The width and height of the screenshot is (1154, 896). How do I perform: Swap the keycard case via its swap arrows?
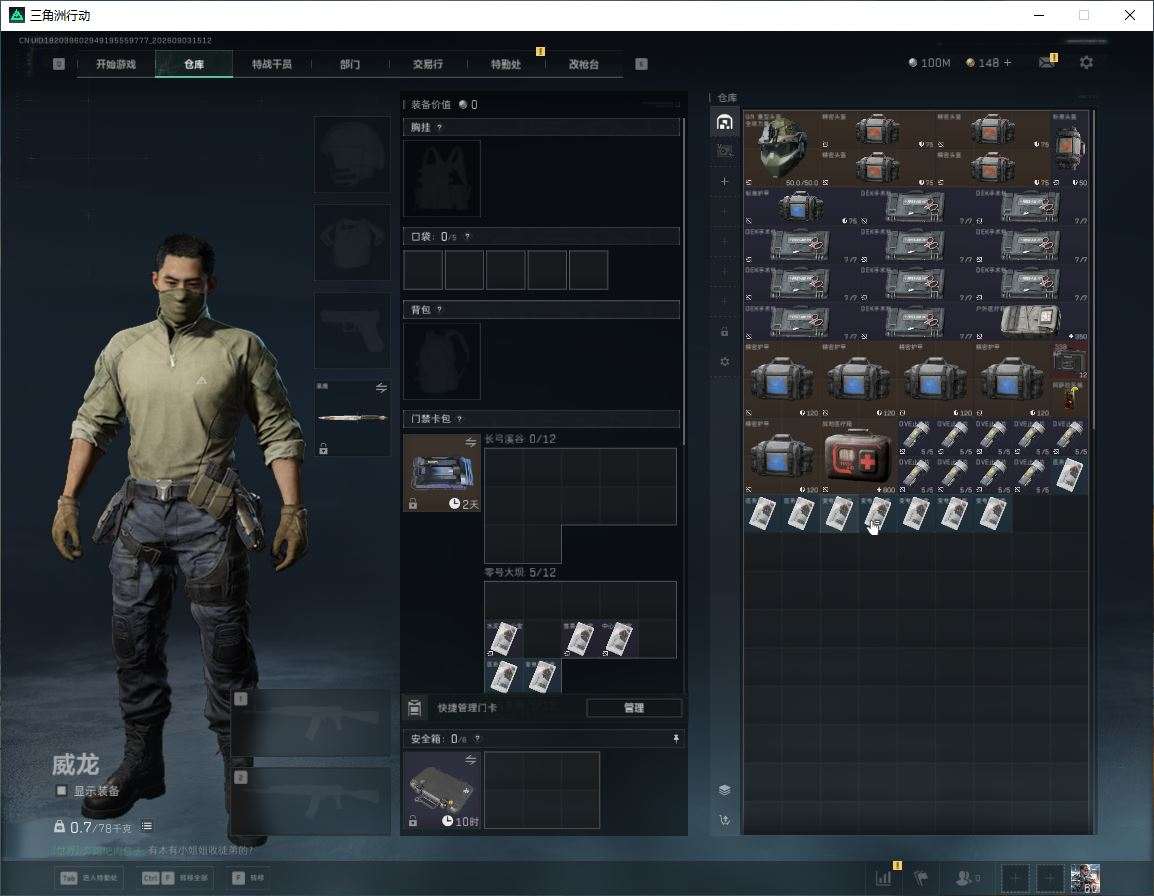pos(470,442)
